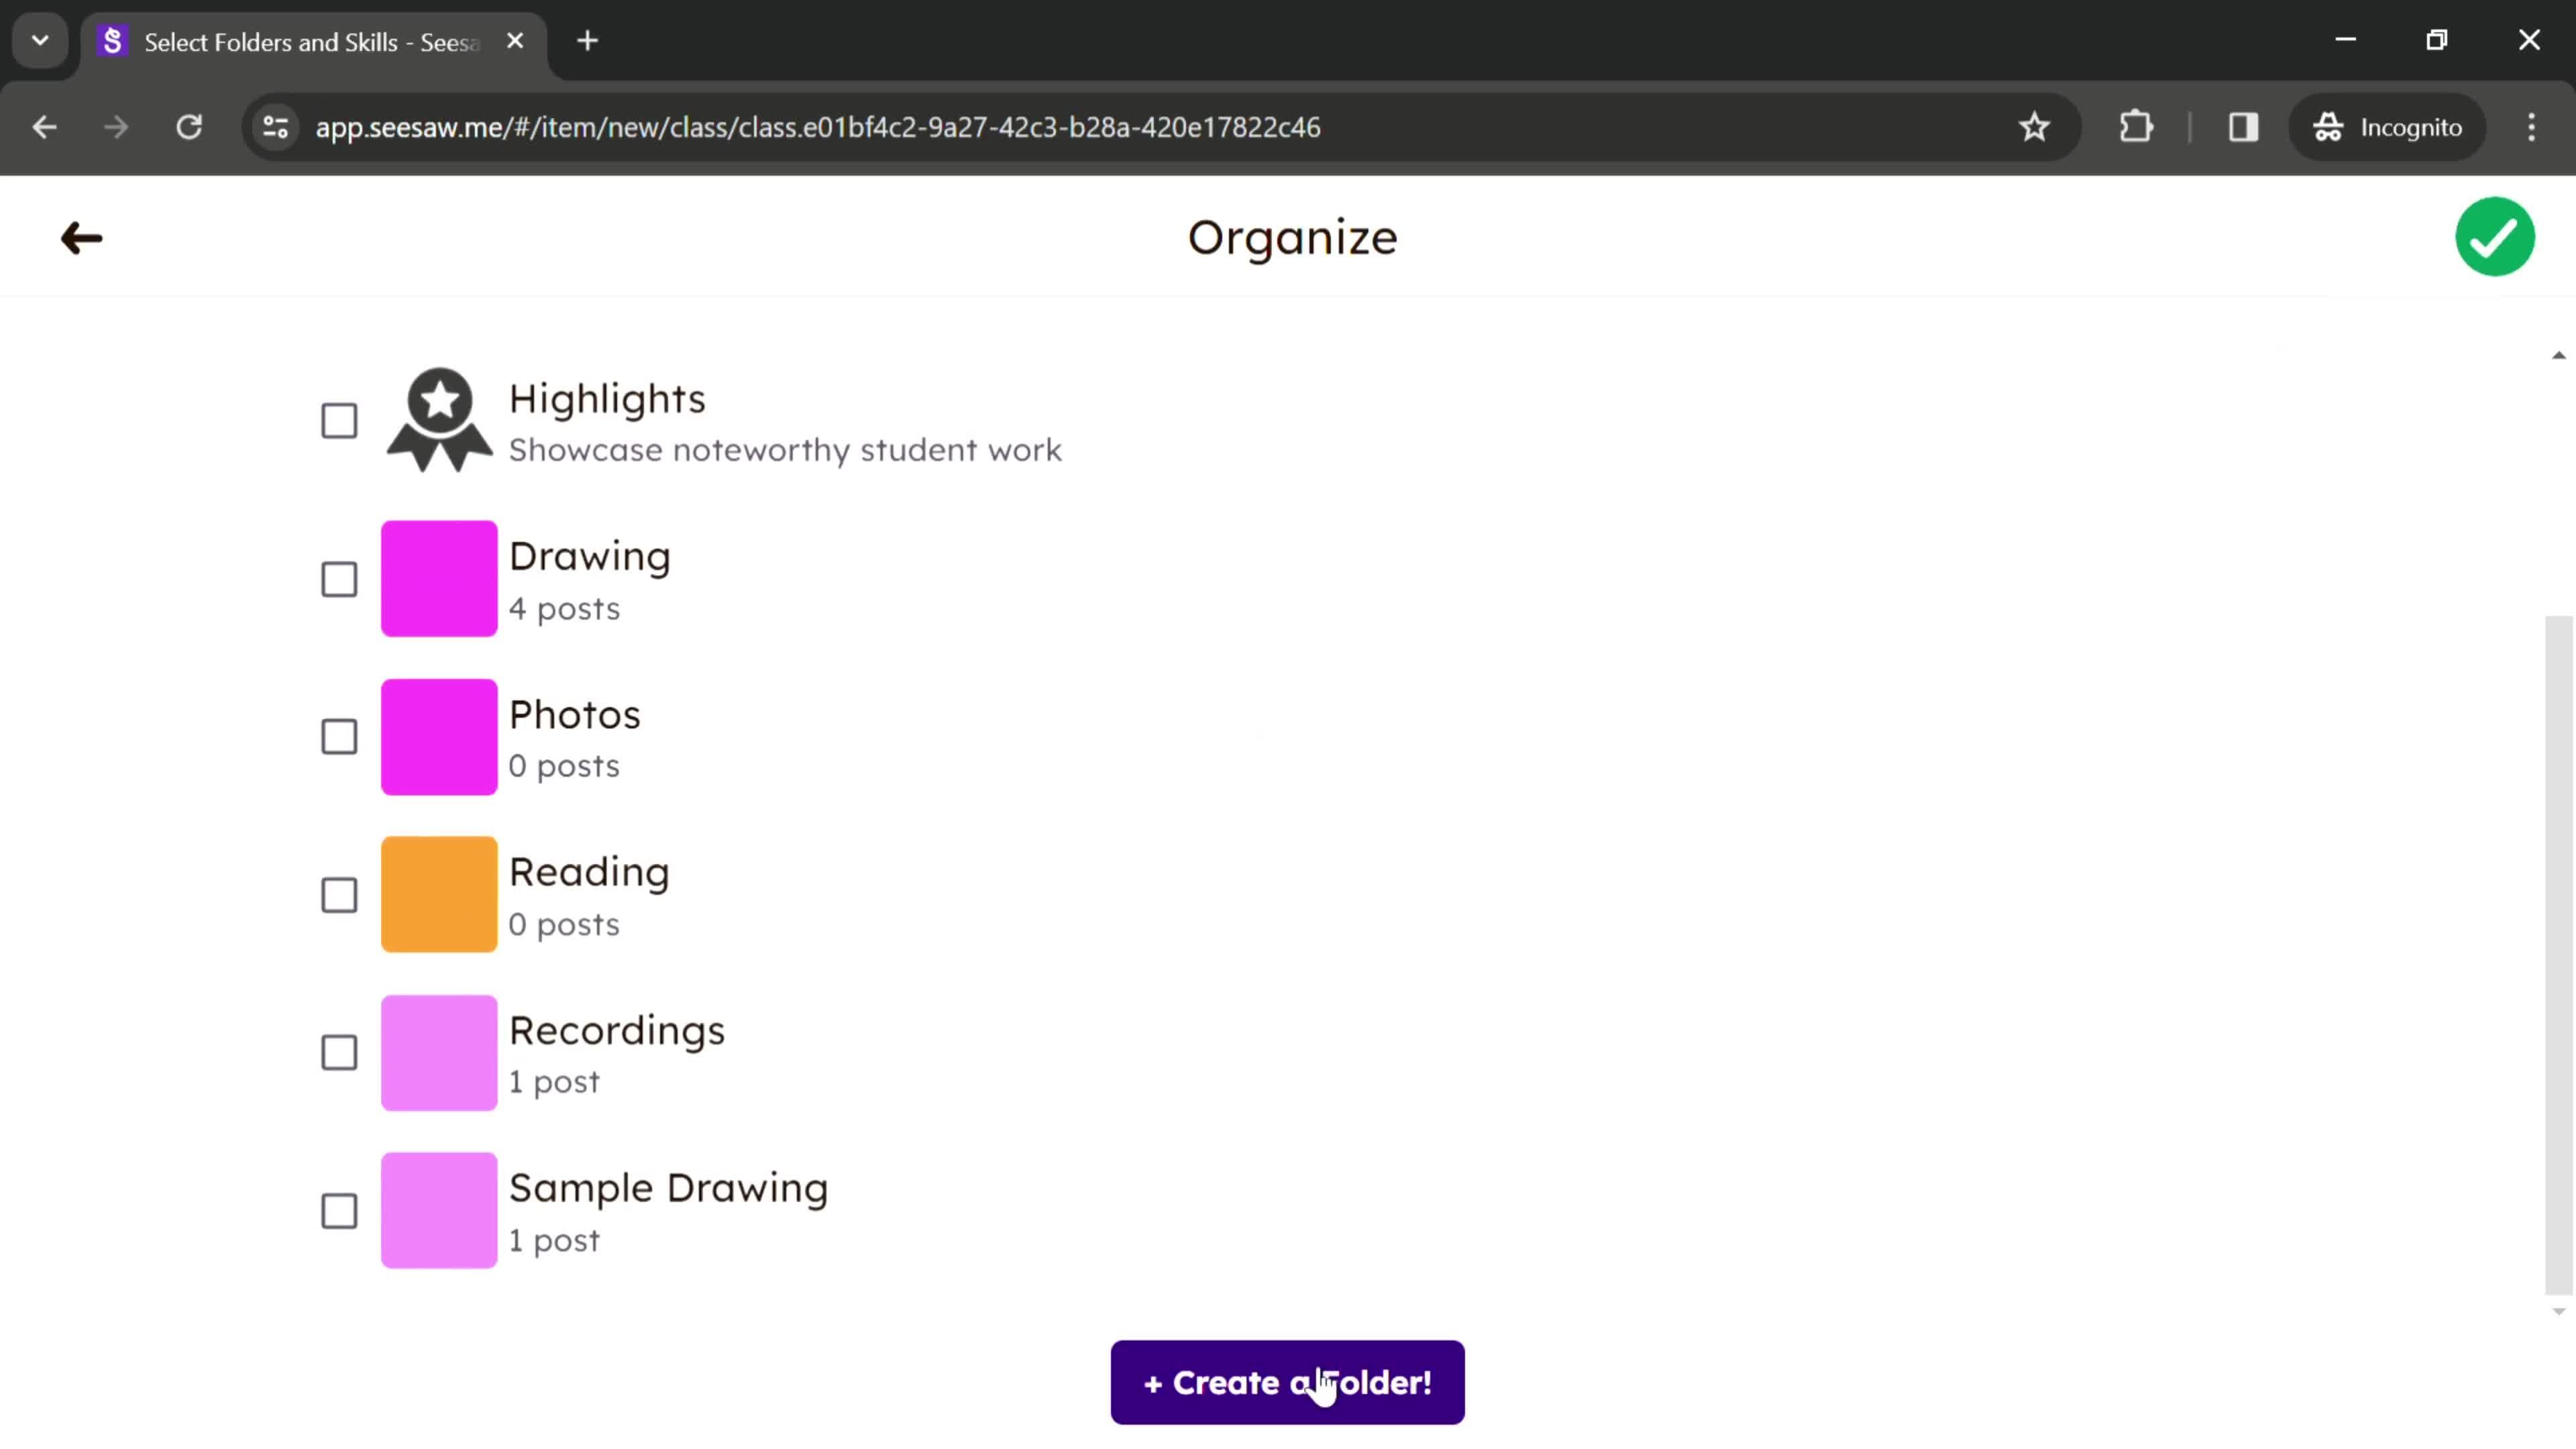
Task: Toggle the Drawing folder checkbox
Action: tap(338, 577)
